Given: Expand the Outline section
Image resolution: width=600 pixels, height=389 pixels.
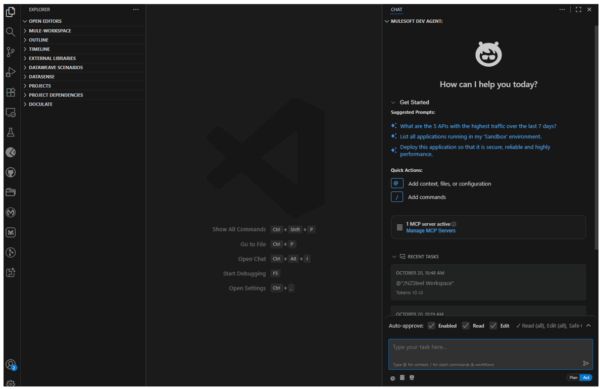Looking at the screenshot, I should [83, 40].
